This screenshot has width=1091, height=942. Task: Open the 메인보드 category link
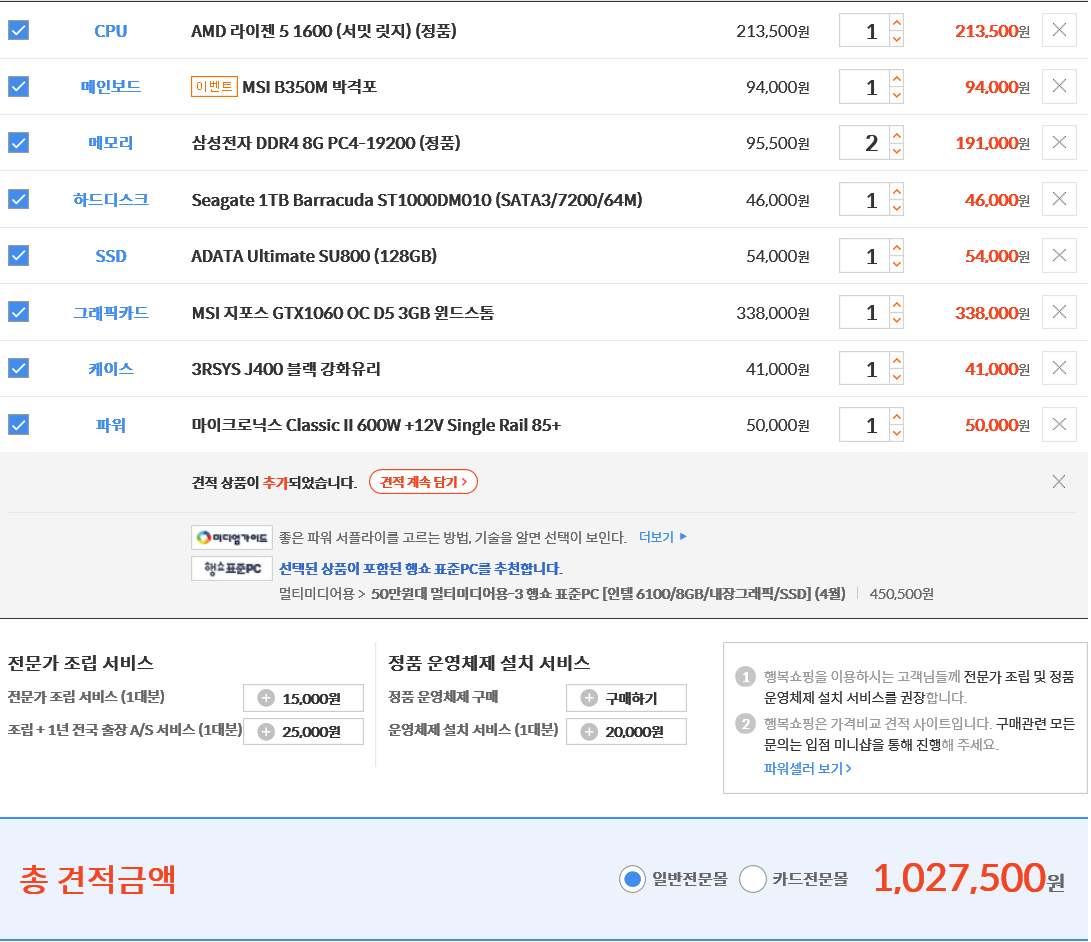111,87
